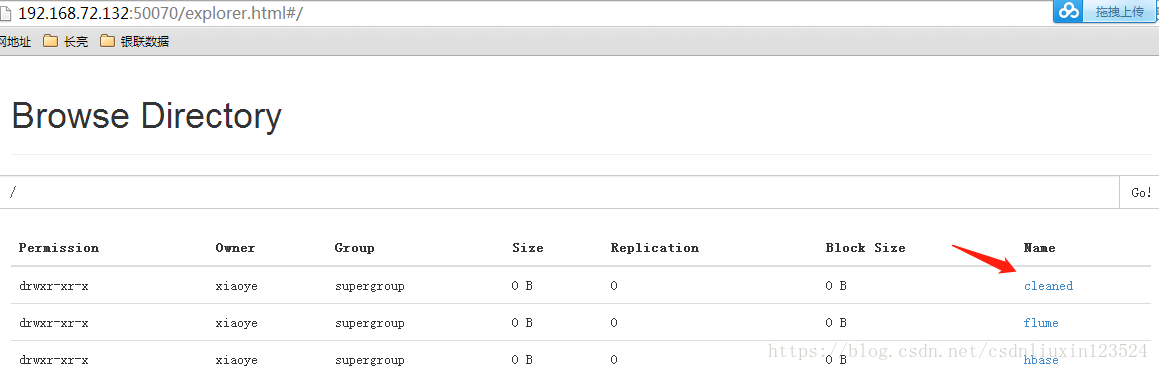Click the supergroup cell in cleaned row

[x=370, y=286]
